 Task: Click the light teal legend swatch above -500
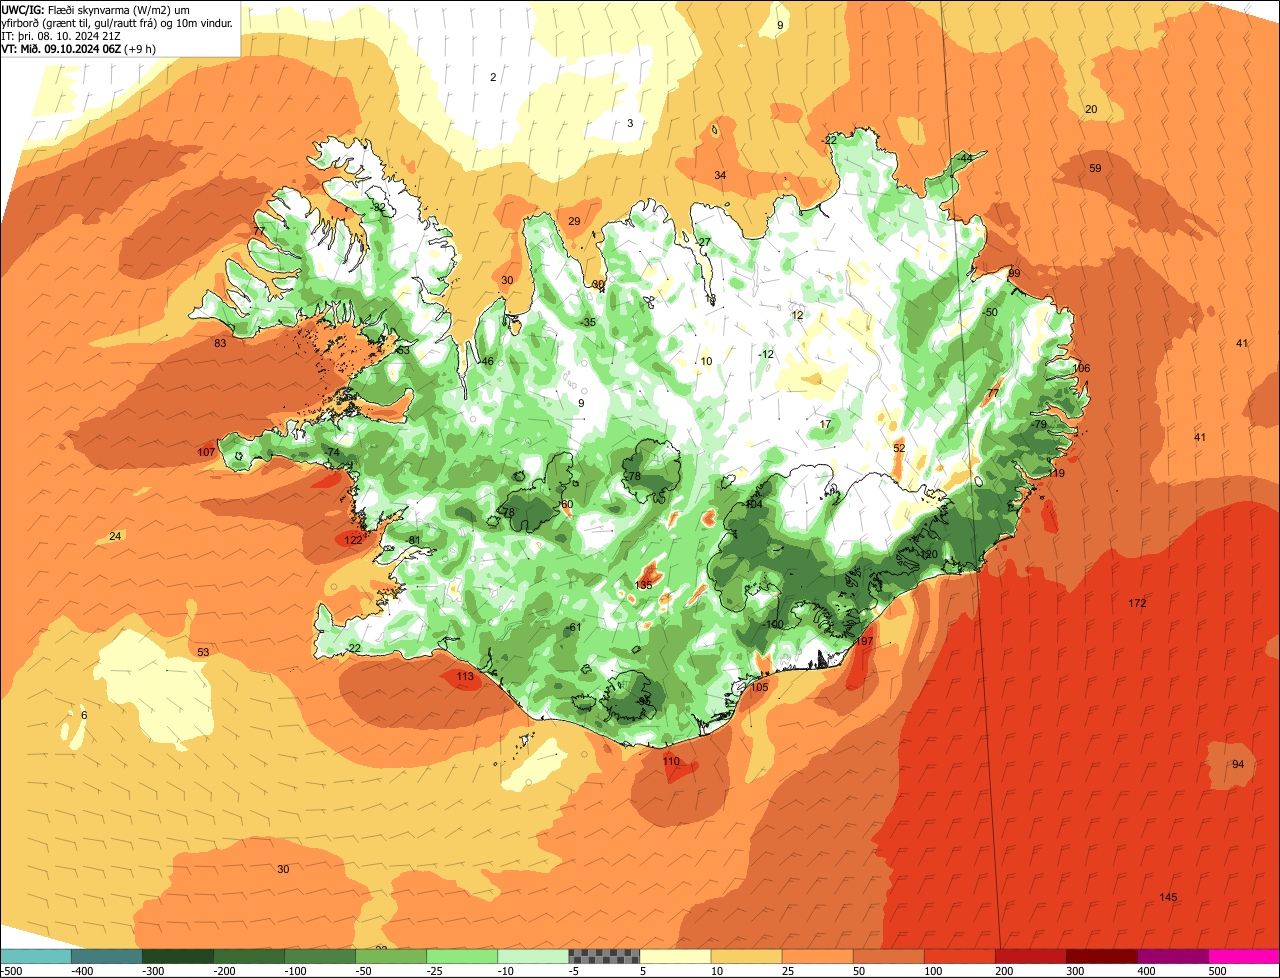[x=36, y=956]
